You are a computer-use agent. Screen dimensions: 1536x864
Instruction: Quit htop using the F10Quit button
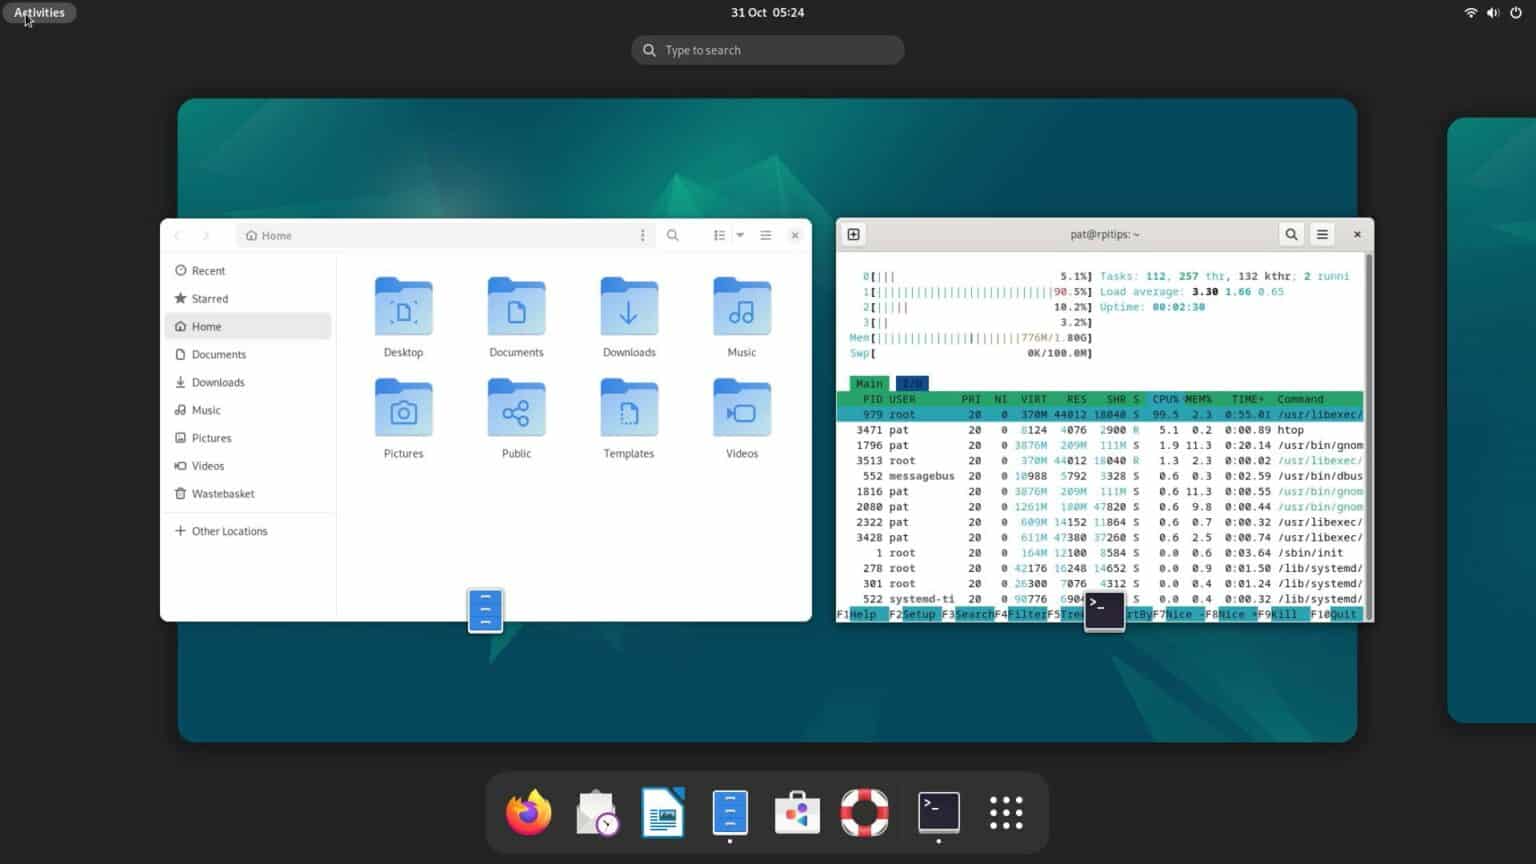[1337, 614]
